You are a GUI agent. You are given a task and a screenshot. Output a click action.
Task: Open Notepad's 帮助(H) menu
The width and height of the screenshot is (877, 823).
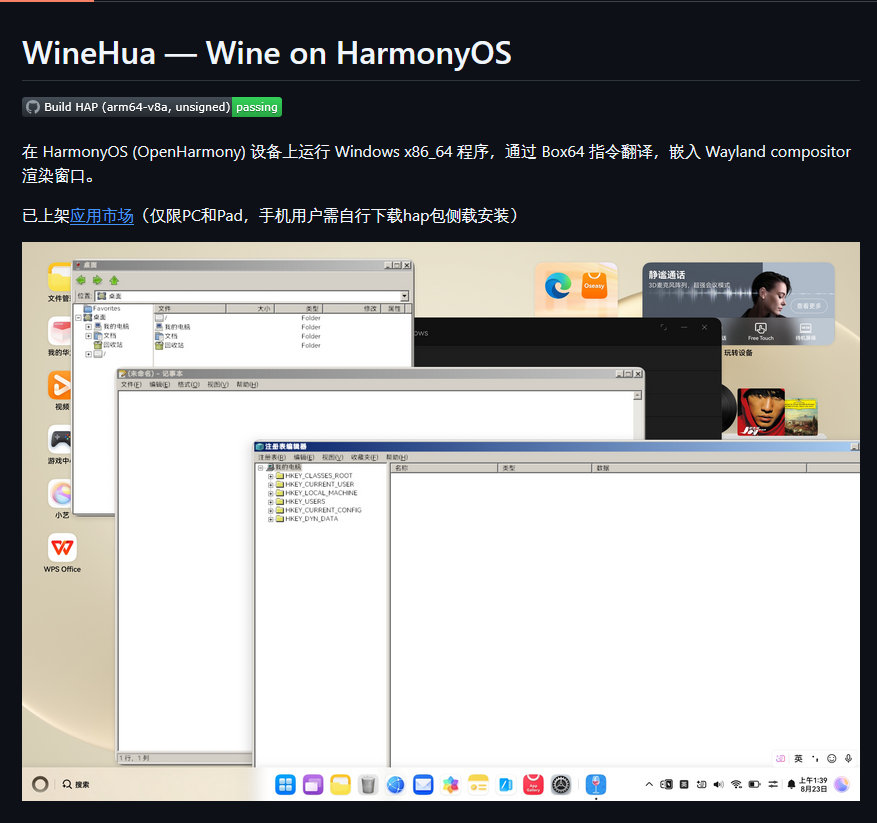[x=247, y=384]
